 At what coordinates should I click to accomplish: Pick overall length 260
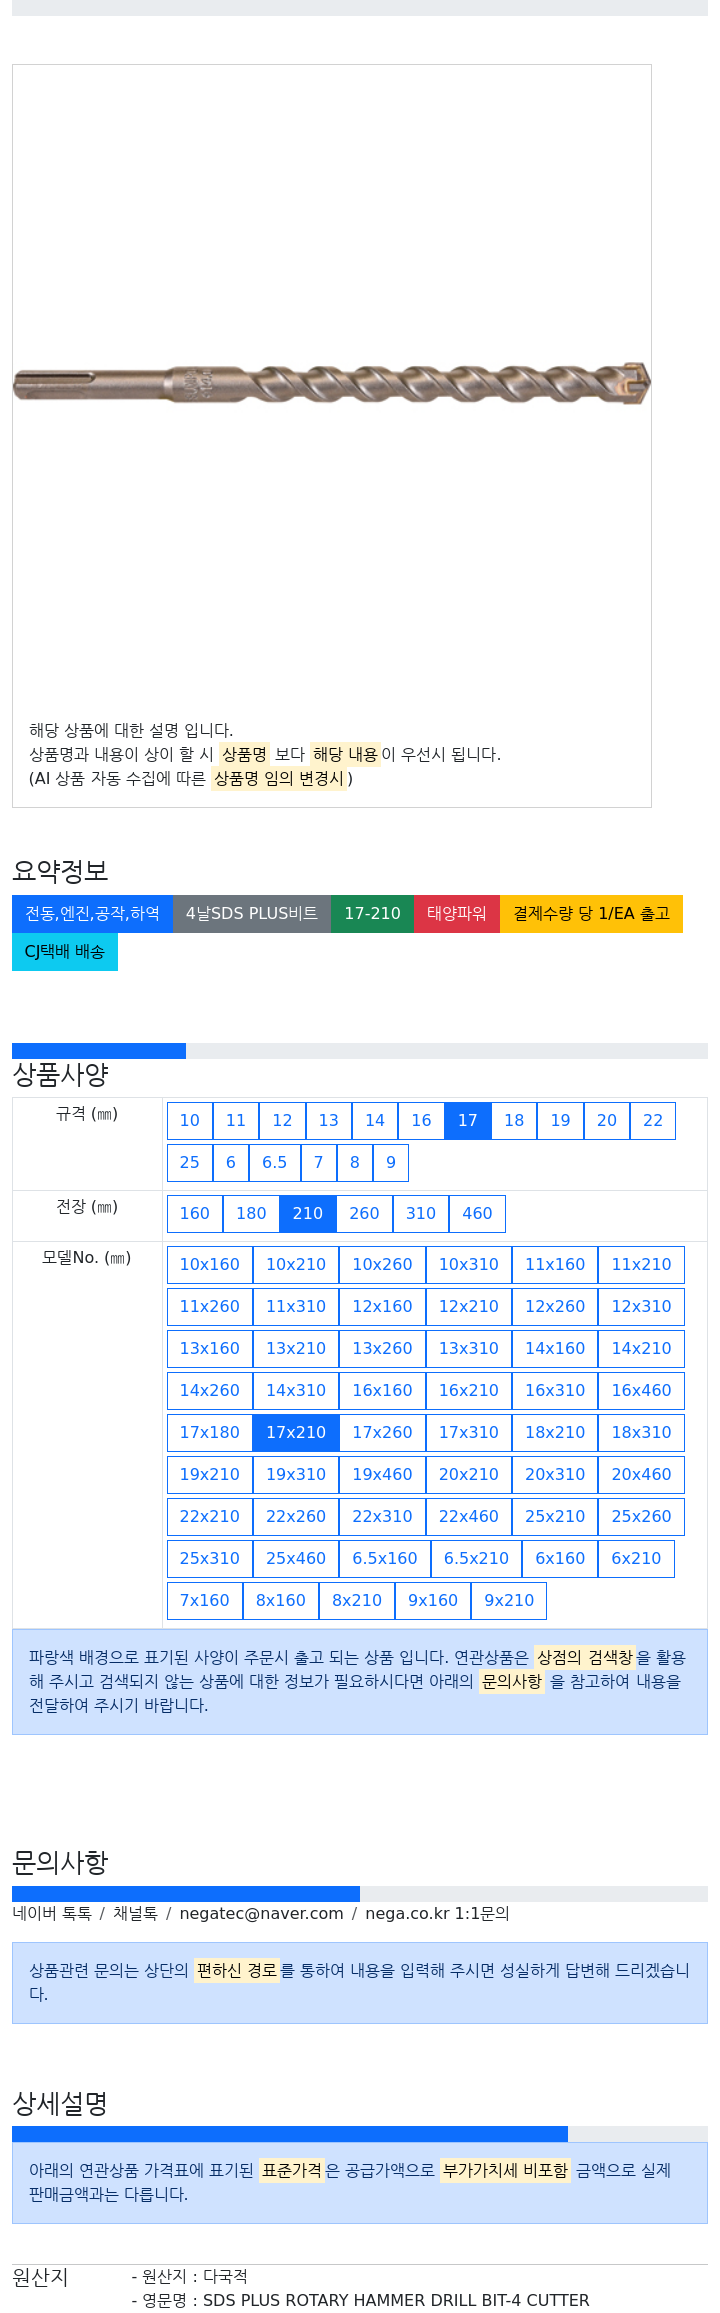click(x=364, y=1214)
